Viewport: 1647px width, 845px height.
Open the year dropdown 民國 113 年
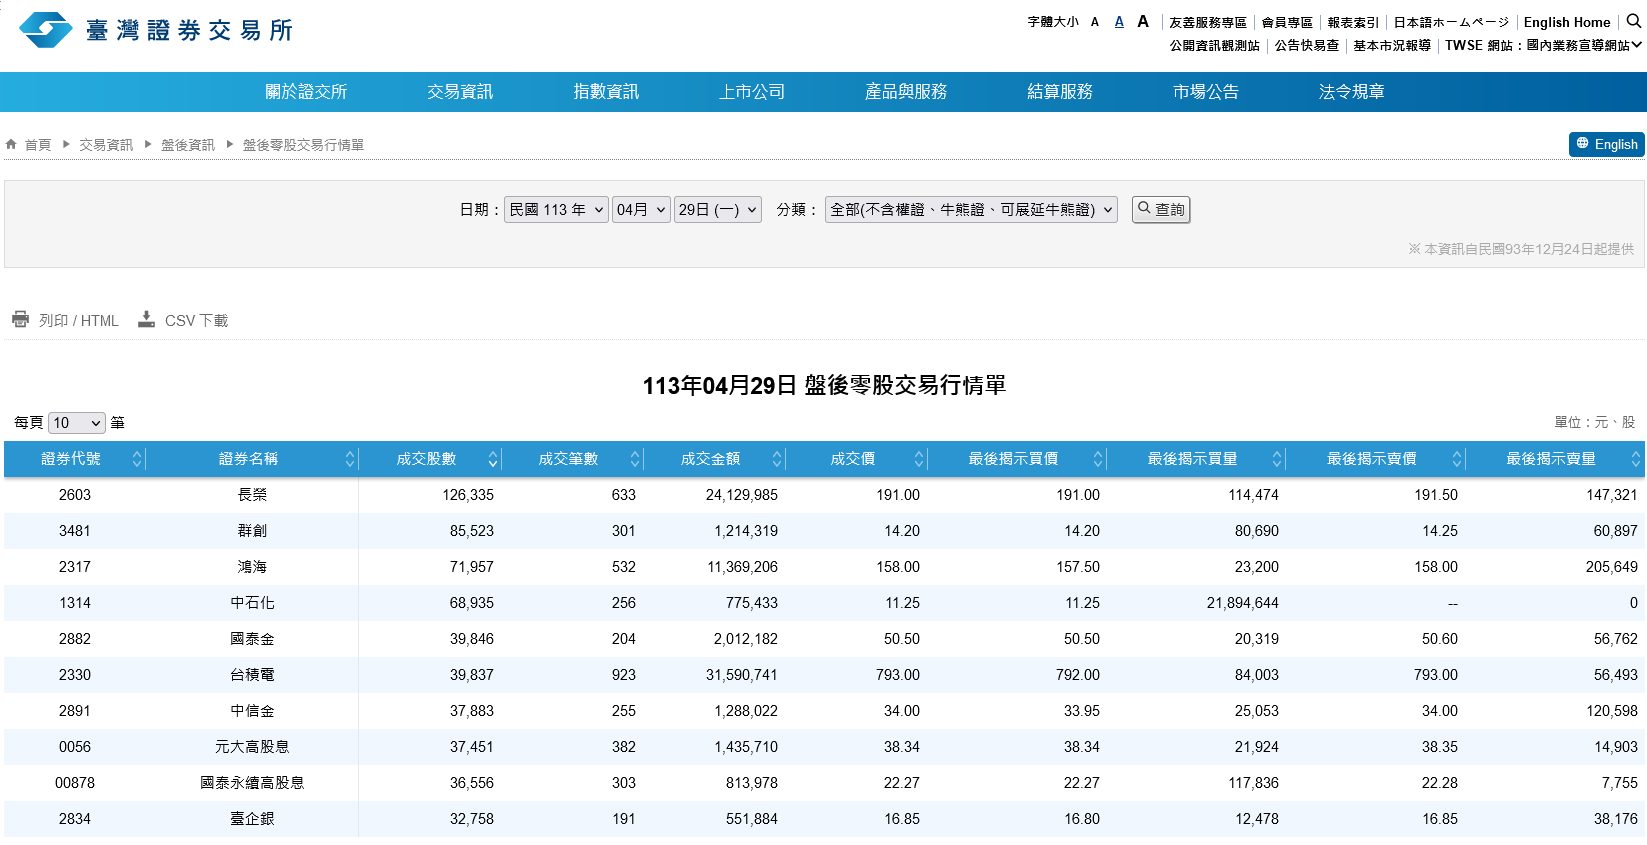(556, 209)
